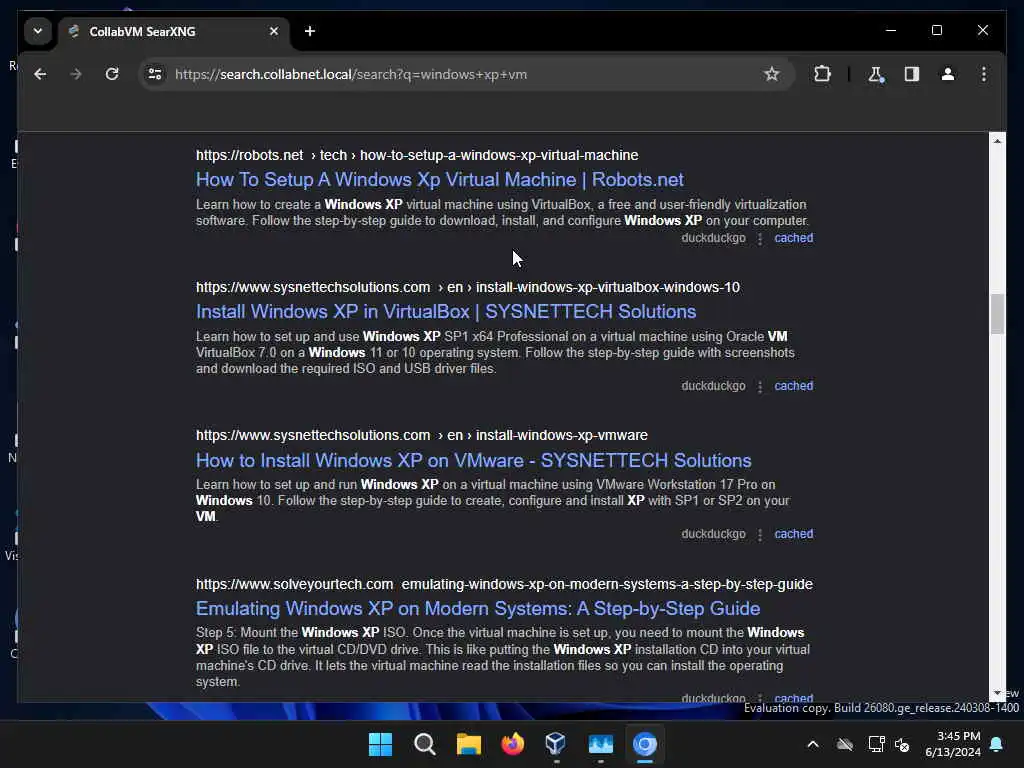Click the muted volume tray icon

pos(903,744)
